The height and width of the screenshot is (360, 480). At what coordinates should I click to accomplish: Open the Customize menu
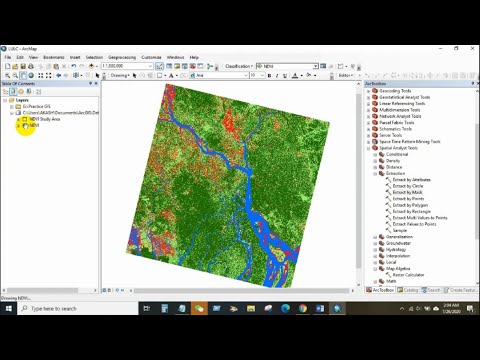coord(151,57)
